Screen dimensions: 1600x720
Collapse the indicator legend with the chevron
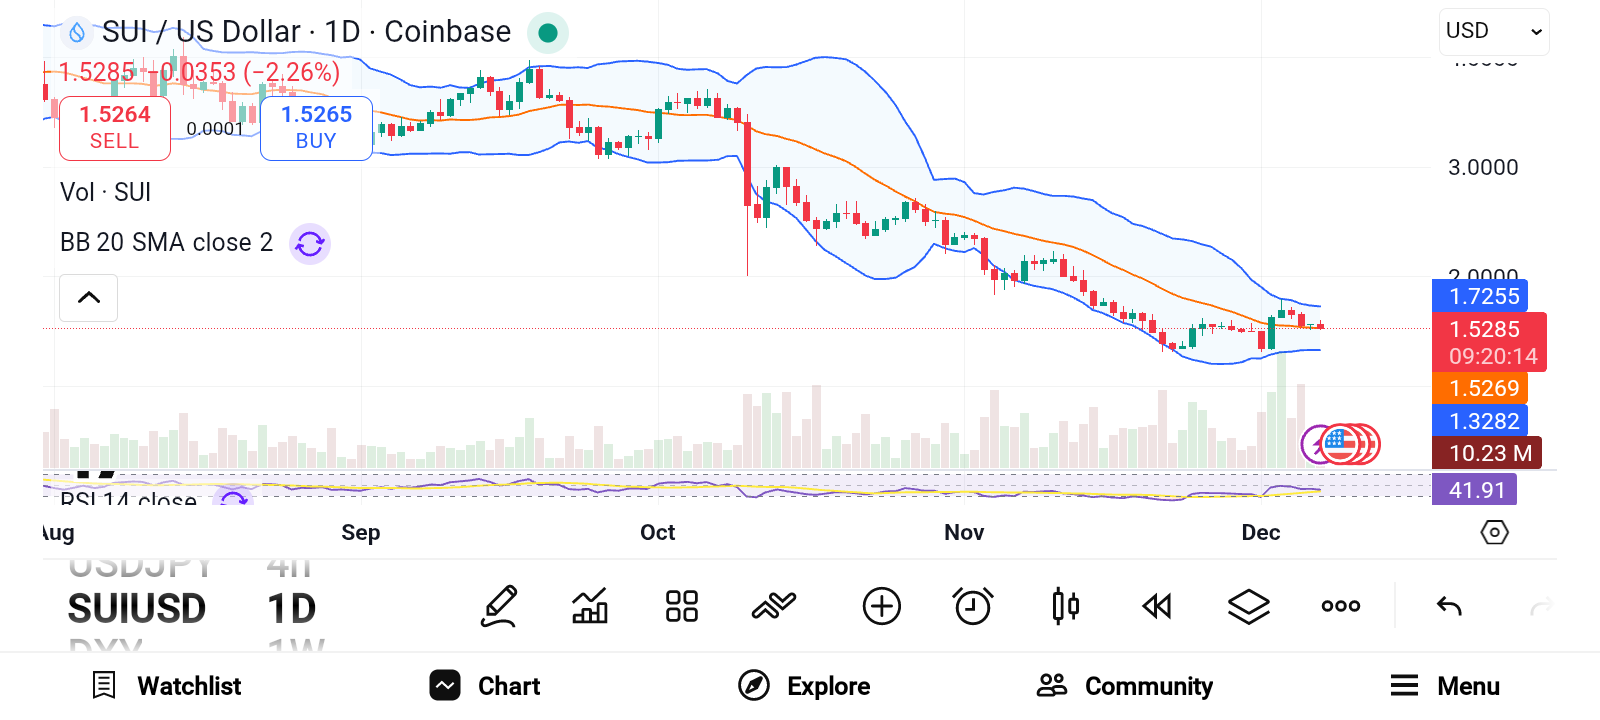click(x=88, y=298)
